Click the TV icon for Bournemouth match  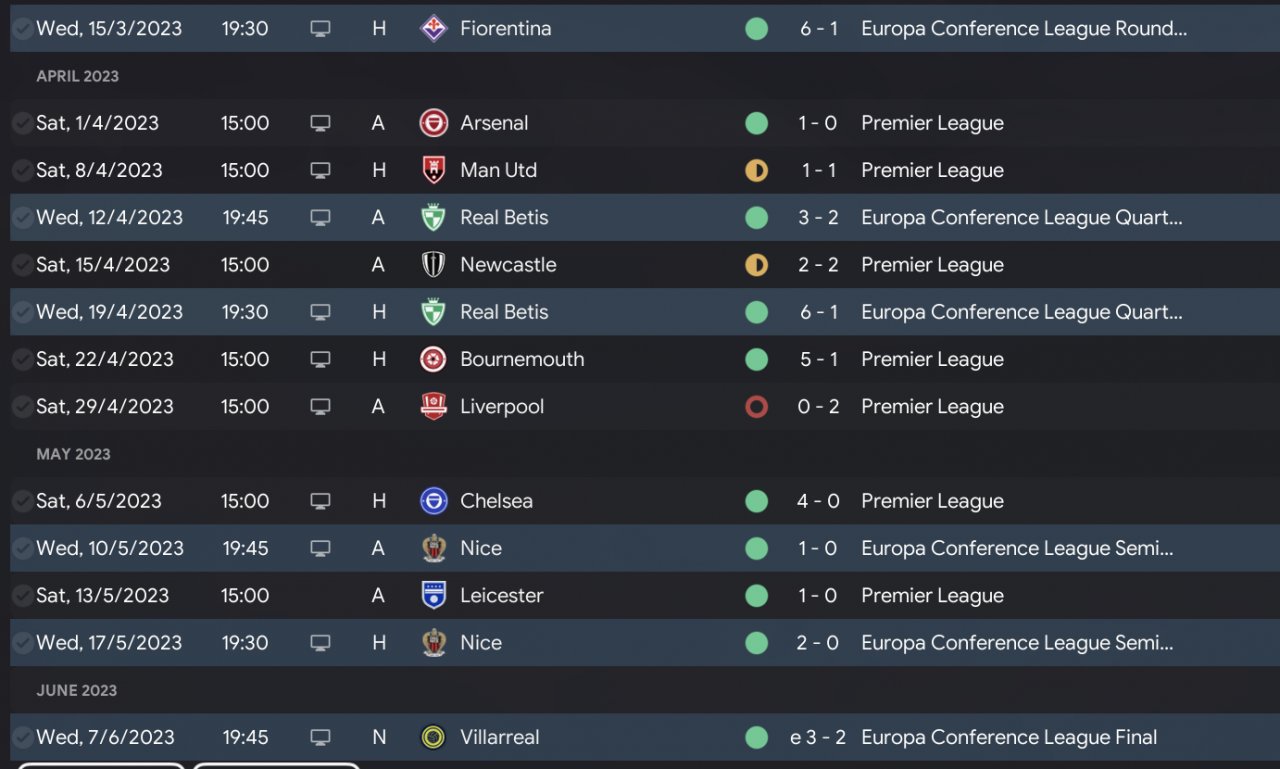[x=320, y=360]
